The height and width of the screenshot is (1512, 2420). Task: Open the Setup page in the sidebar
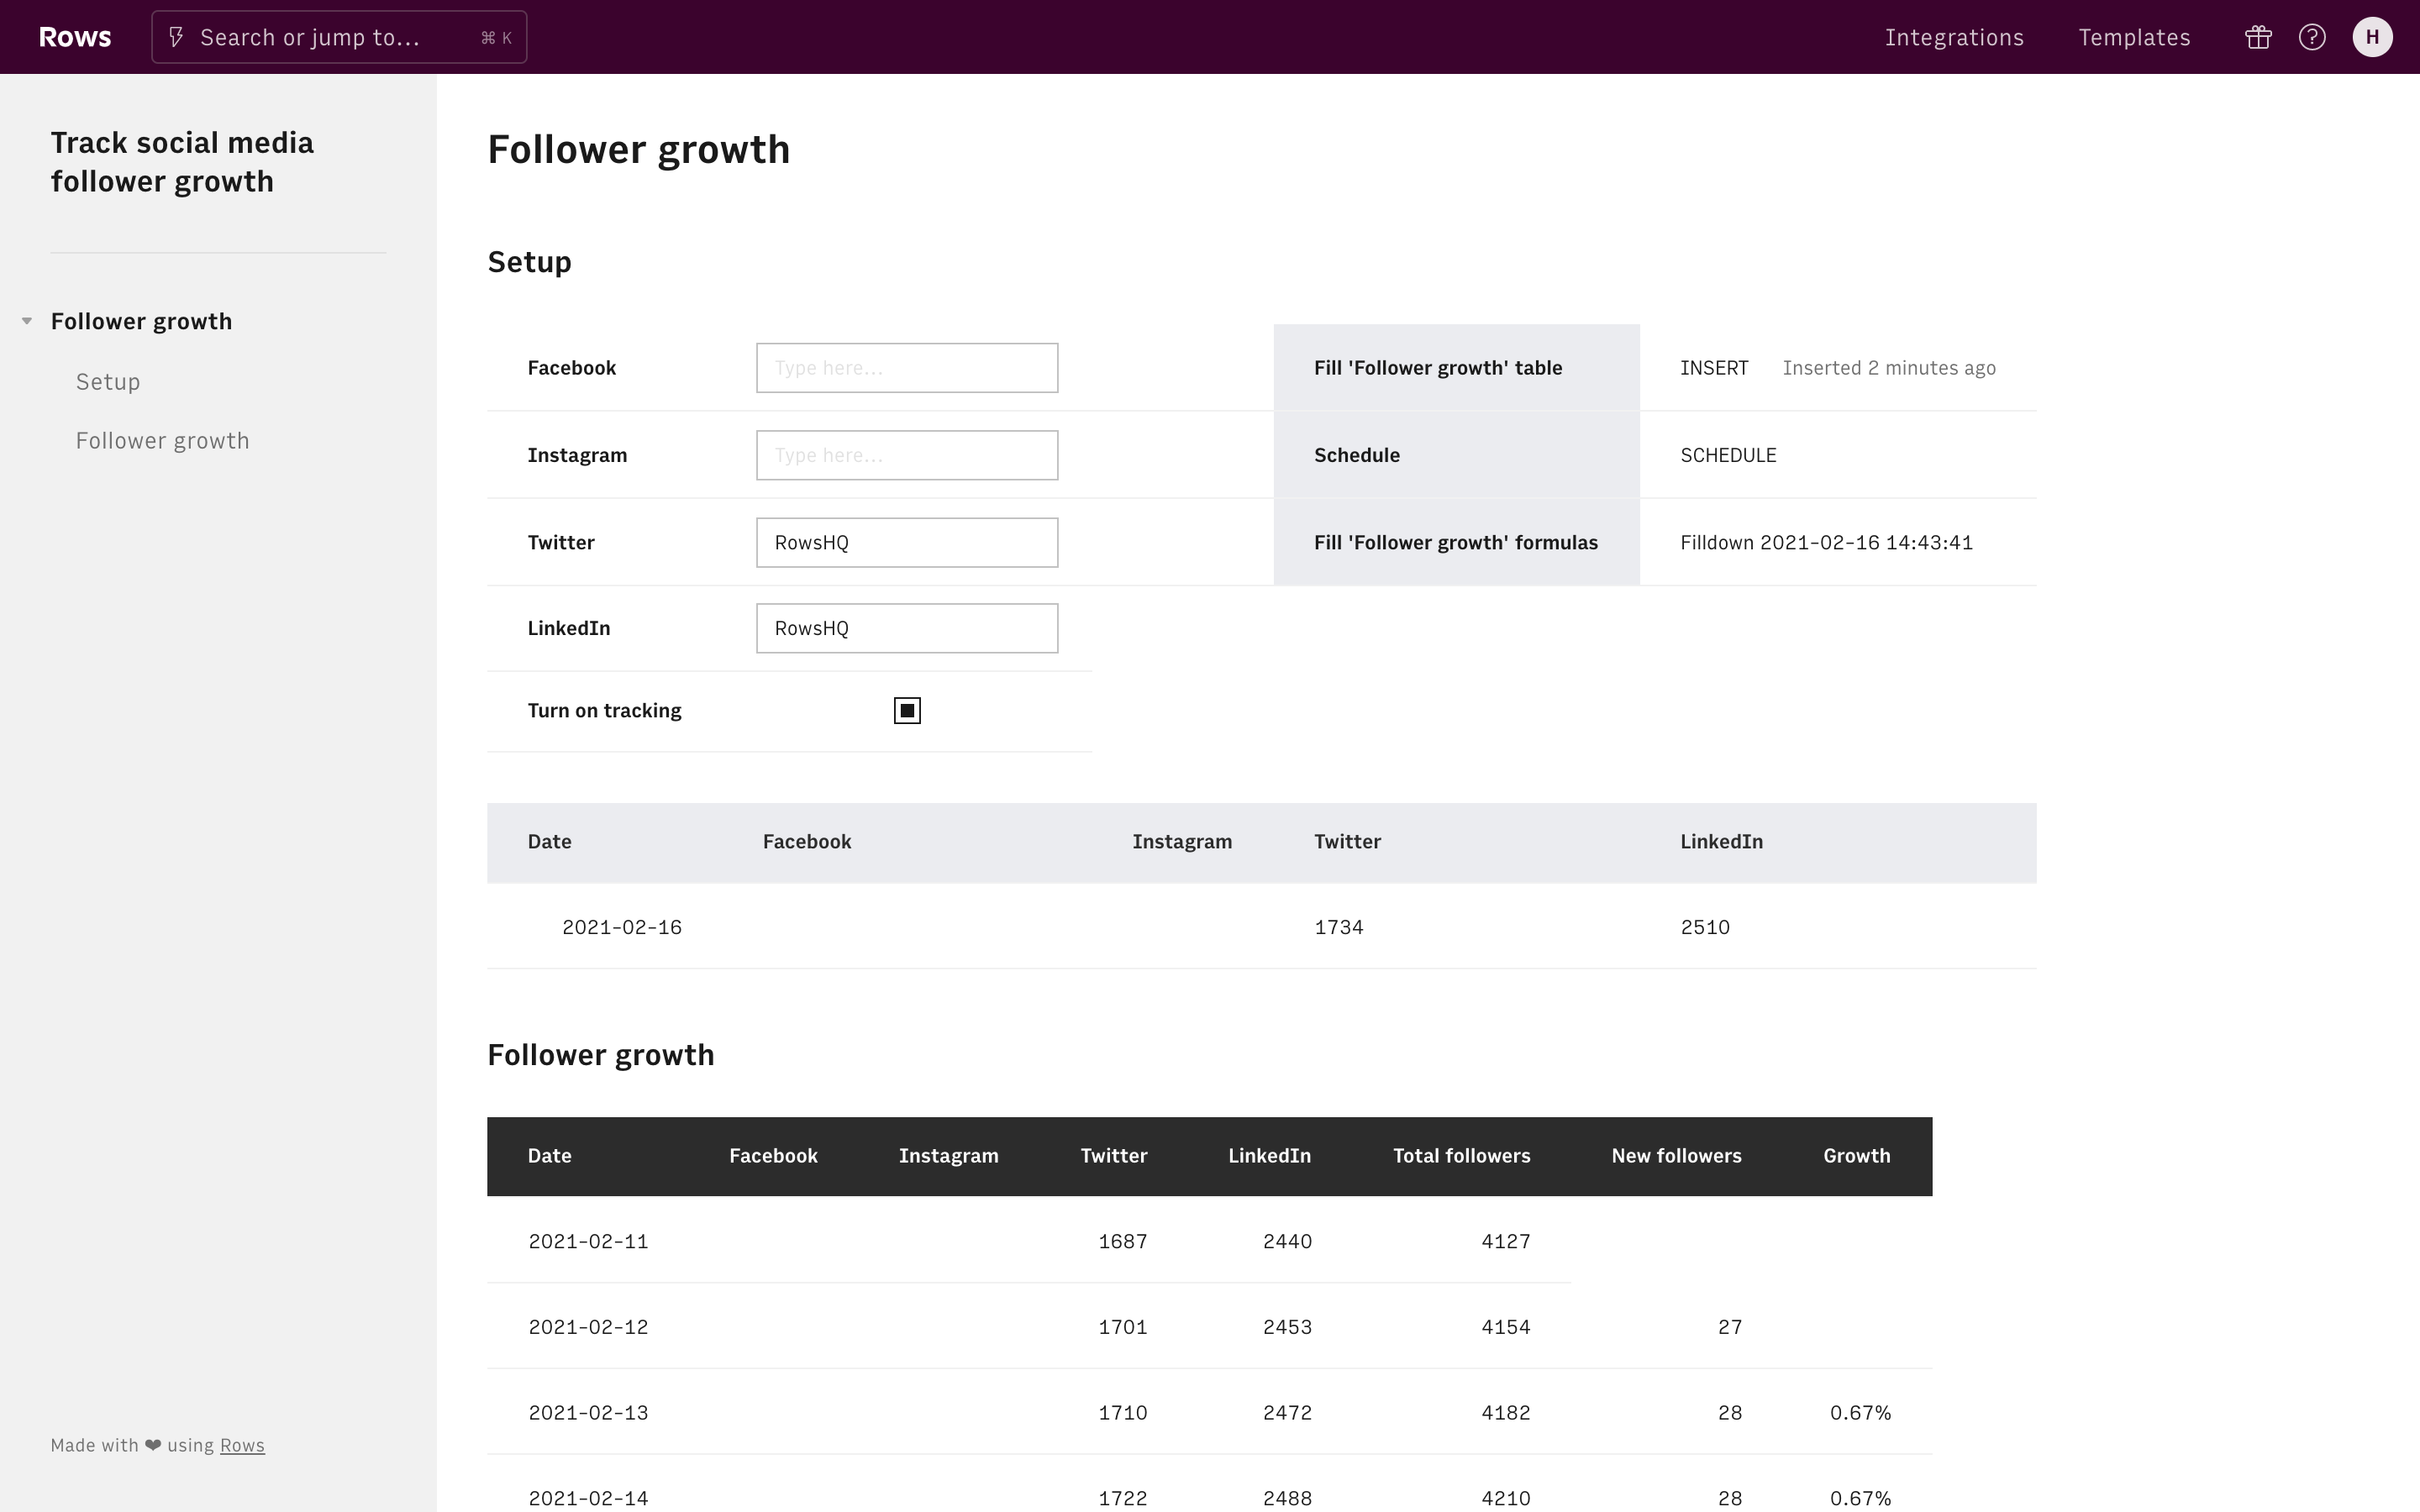point(108,381)
